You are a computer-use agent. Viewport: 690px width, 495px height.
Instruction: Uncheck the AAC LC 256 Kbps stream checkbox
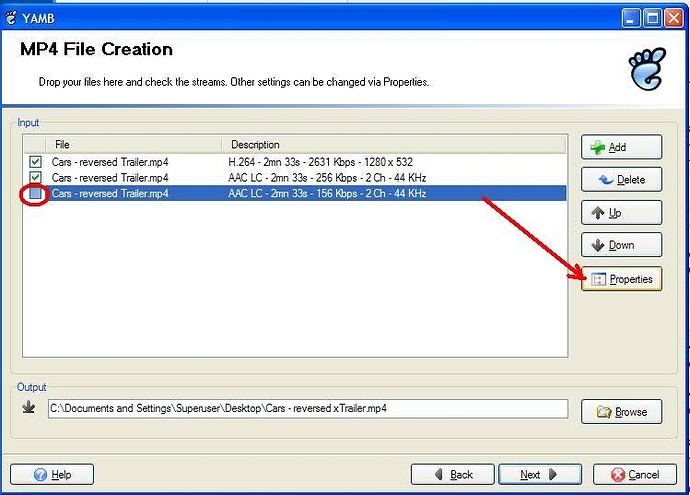click(35, 178)
